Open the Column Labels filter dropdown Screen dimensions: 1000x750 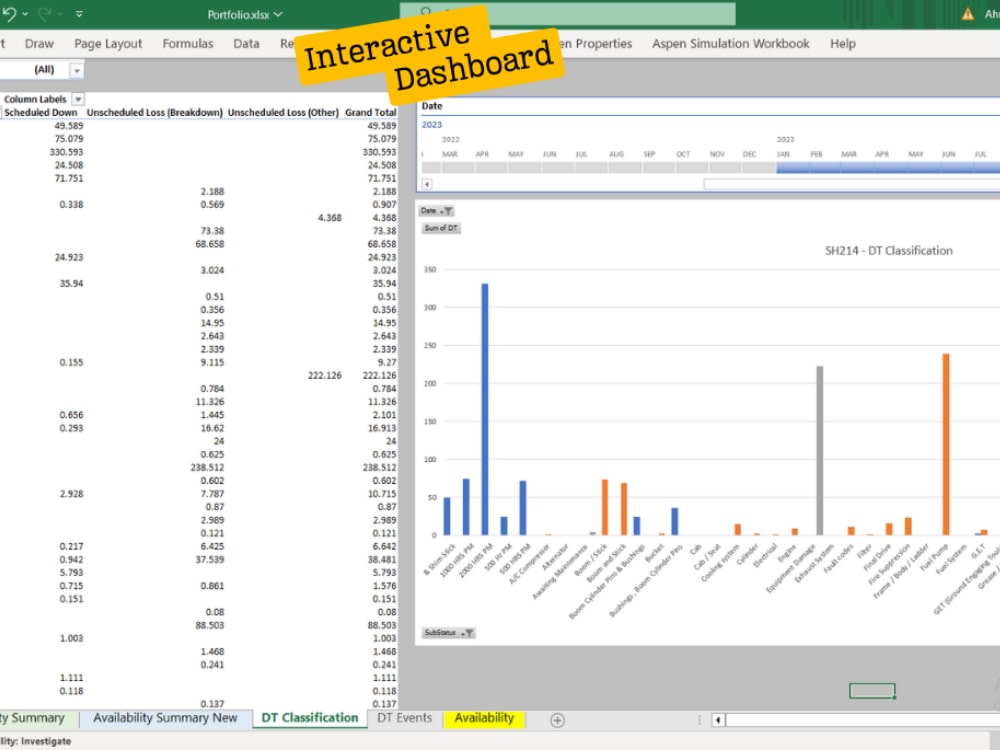click(77, 99)
